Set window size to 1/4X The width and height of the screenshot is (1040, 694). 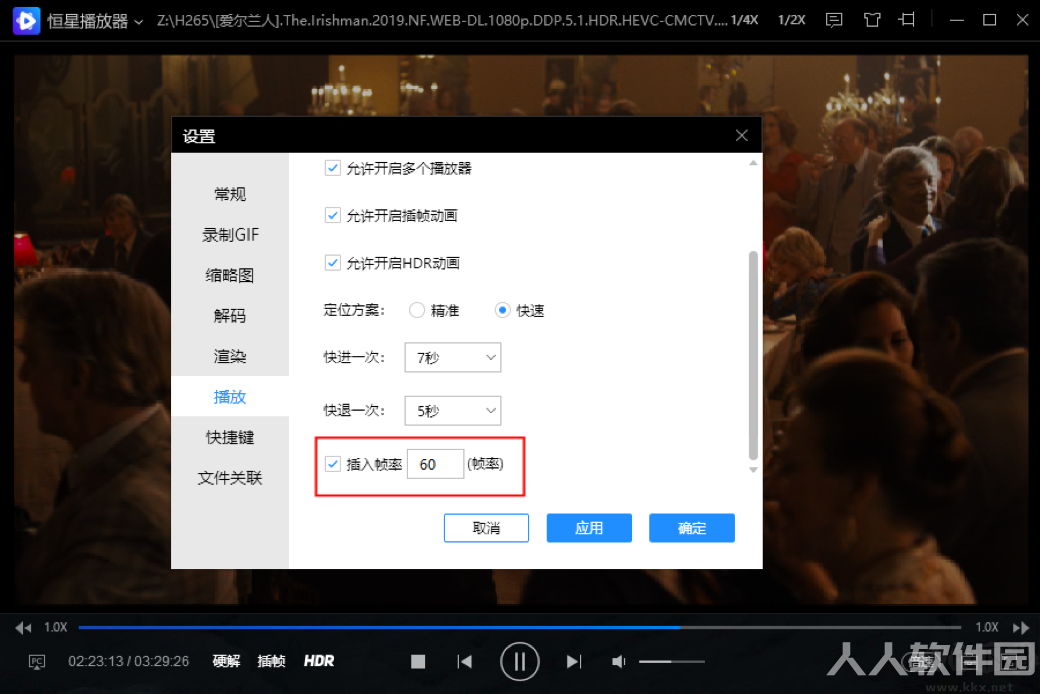coord(744,21)
